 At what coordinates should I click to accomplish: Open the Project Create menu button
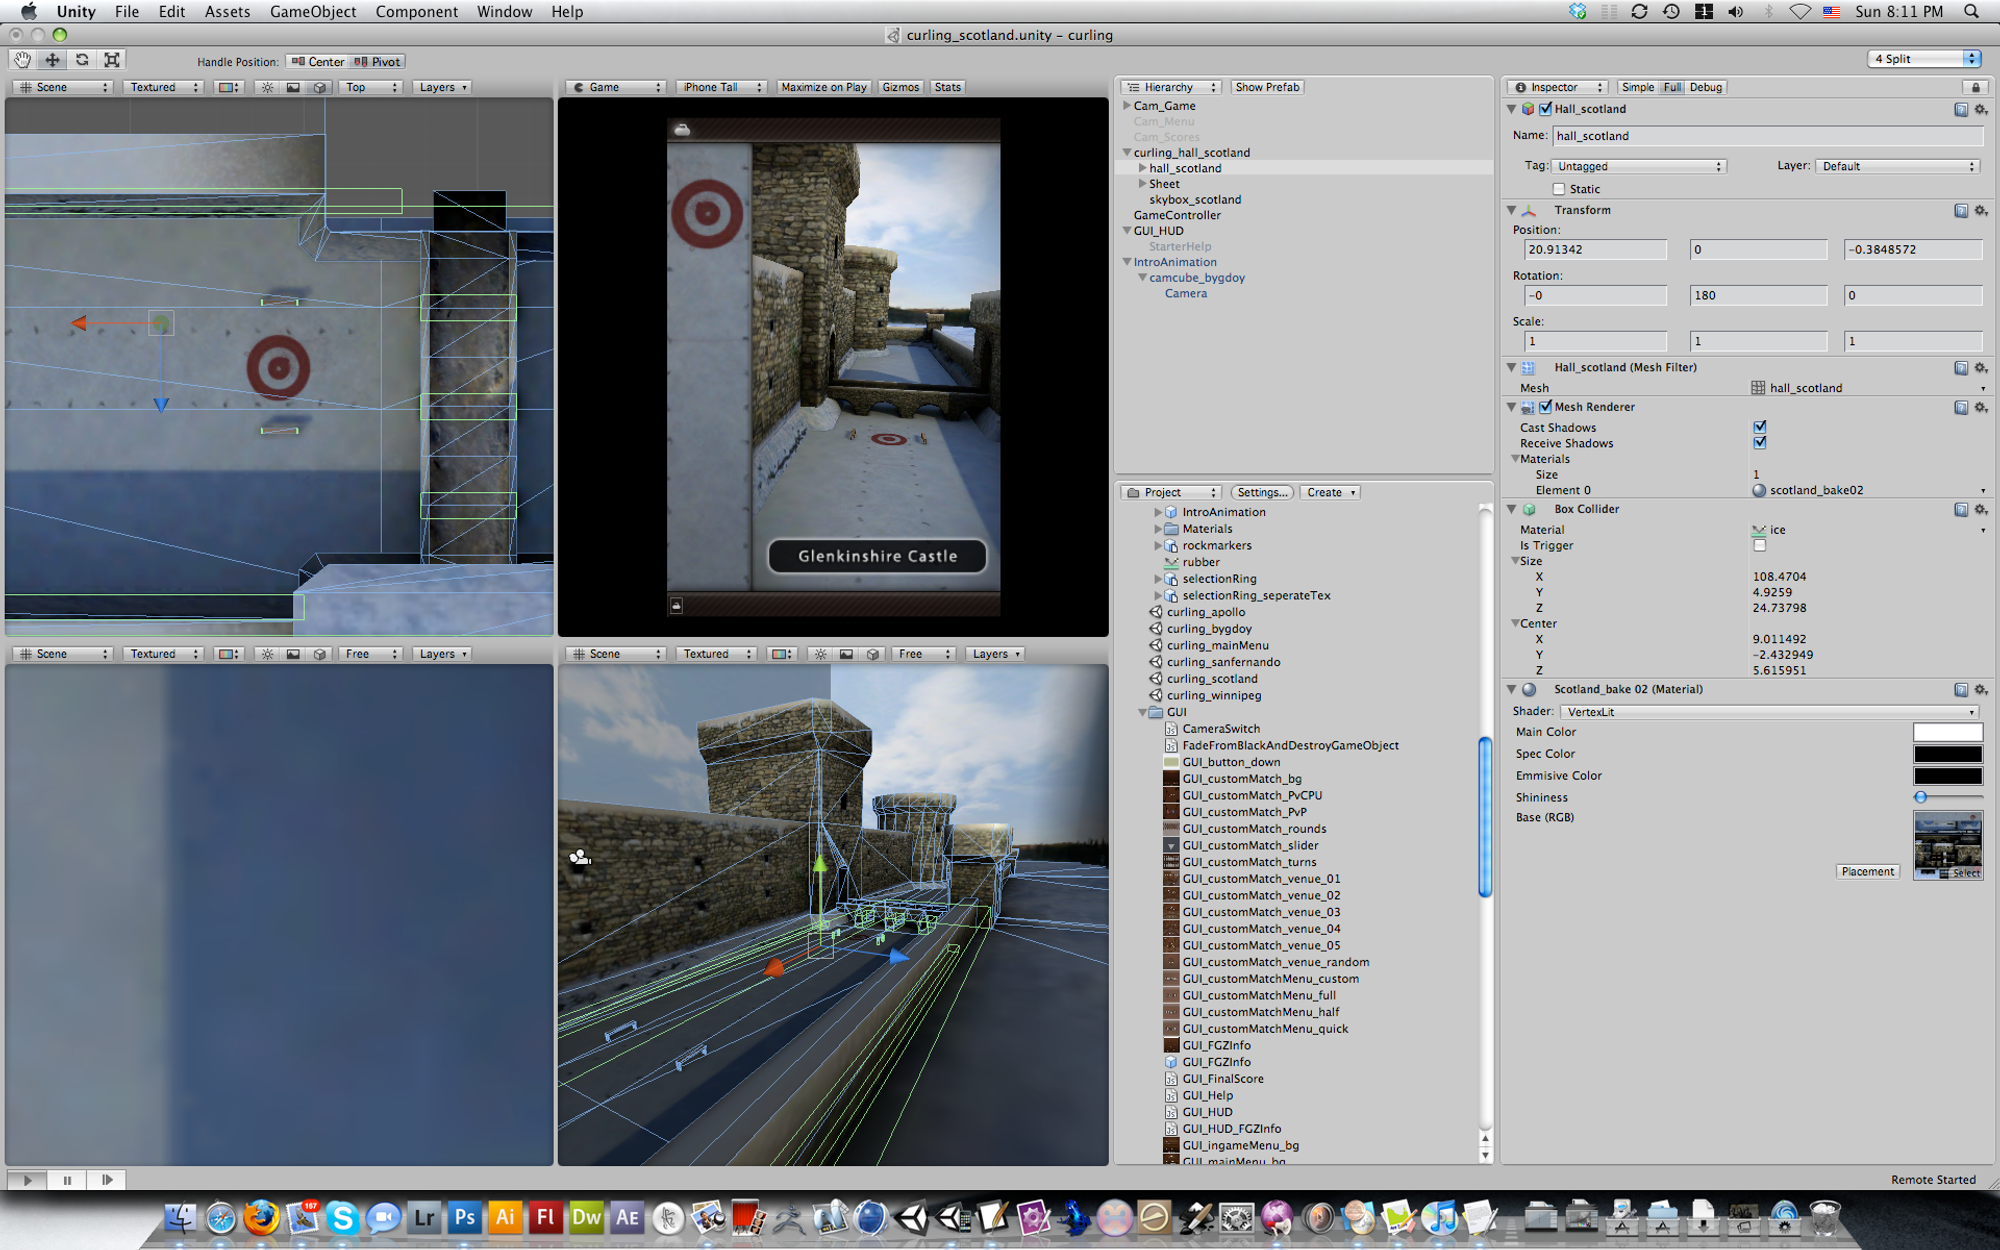pyautogui.click(x=1331, y=493)
